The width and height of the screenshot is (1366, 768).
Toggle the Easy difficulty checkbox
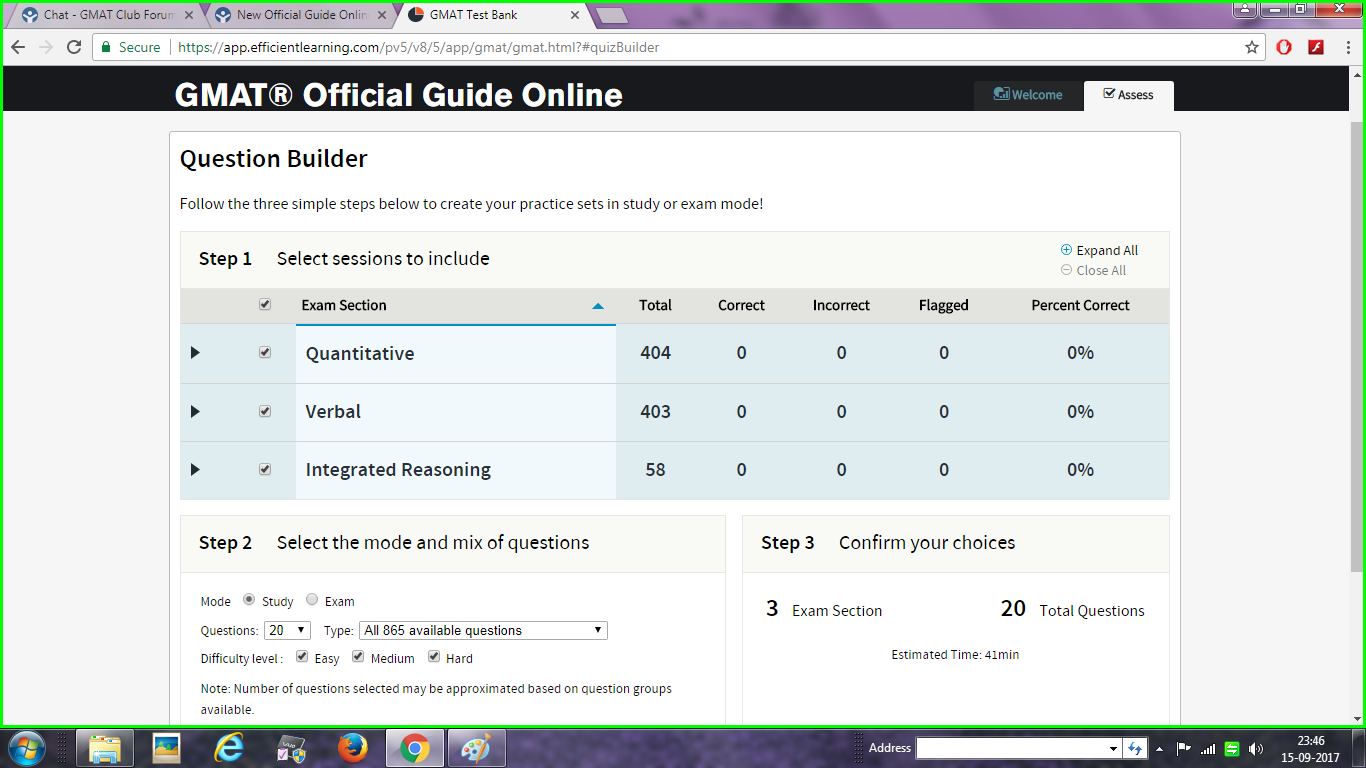coord(302,657)
